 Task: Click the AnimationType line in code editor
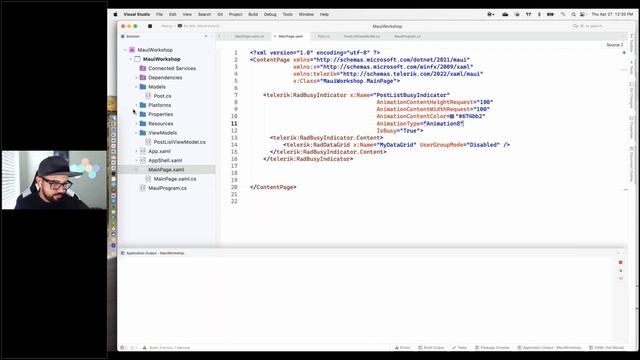point(420,123)
